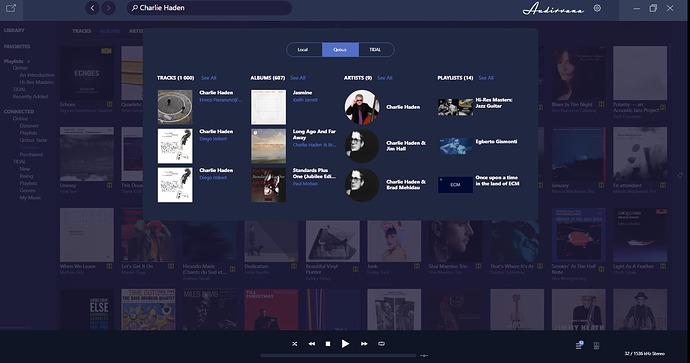Viewport: 690px width, 363px height.
Task: Expand Playlists section in sidebar
Action: tap(29, 61)
